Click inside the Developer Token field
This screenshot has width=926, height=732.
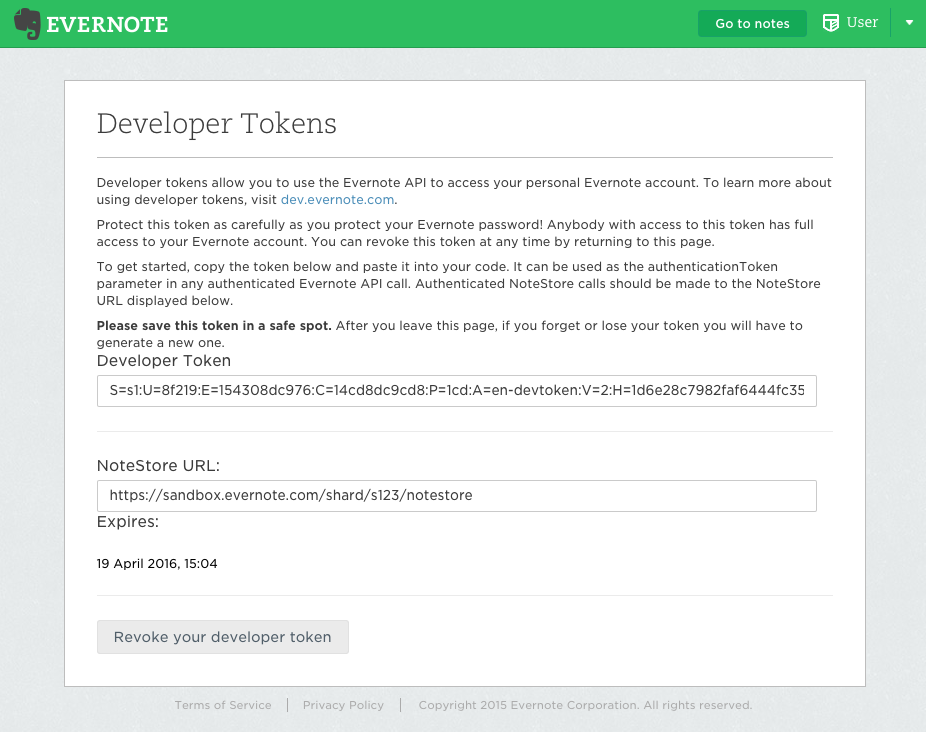456,391
